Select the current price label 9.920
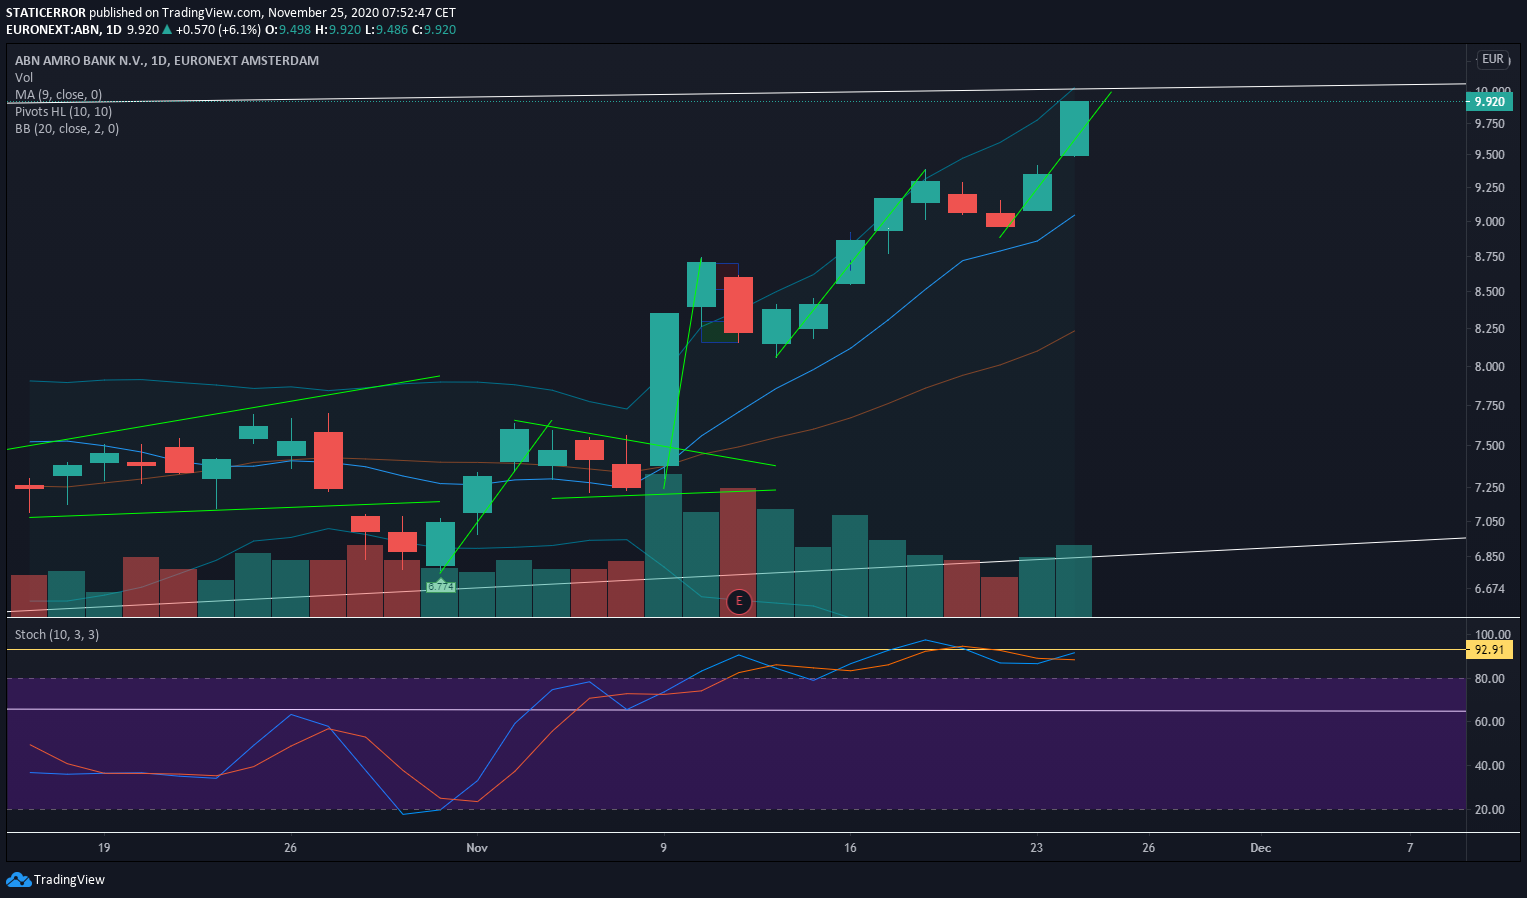The image size is (1527, 898). pos(1489,101)
